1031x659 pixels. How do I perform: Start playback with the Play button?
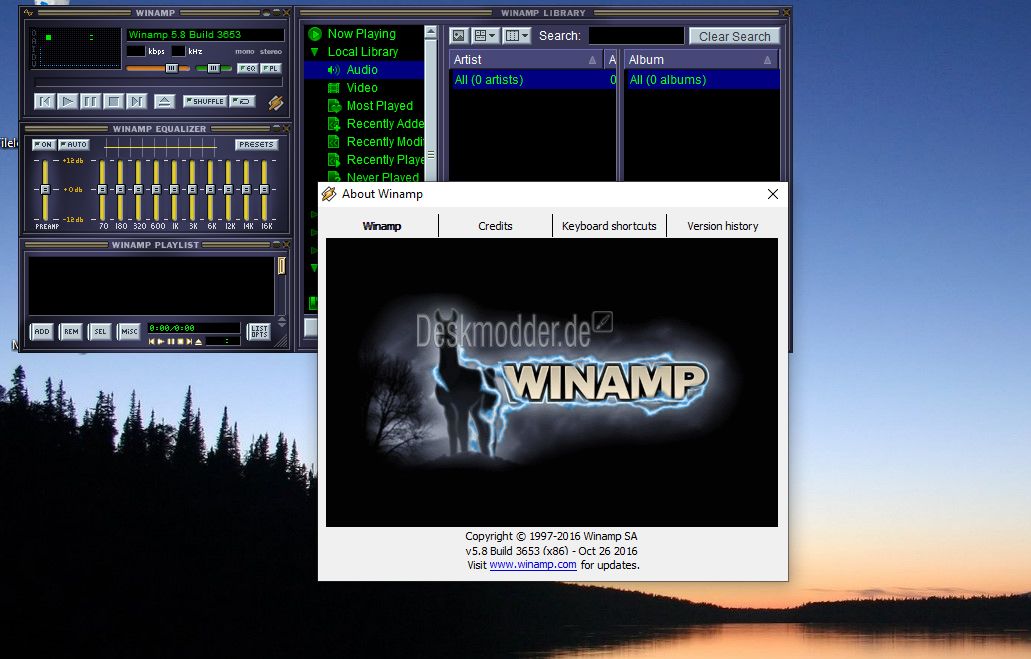[67, 101]
